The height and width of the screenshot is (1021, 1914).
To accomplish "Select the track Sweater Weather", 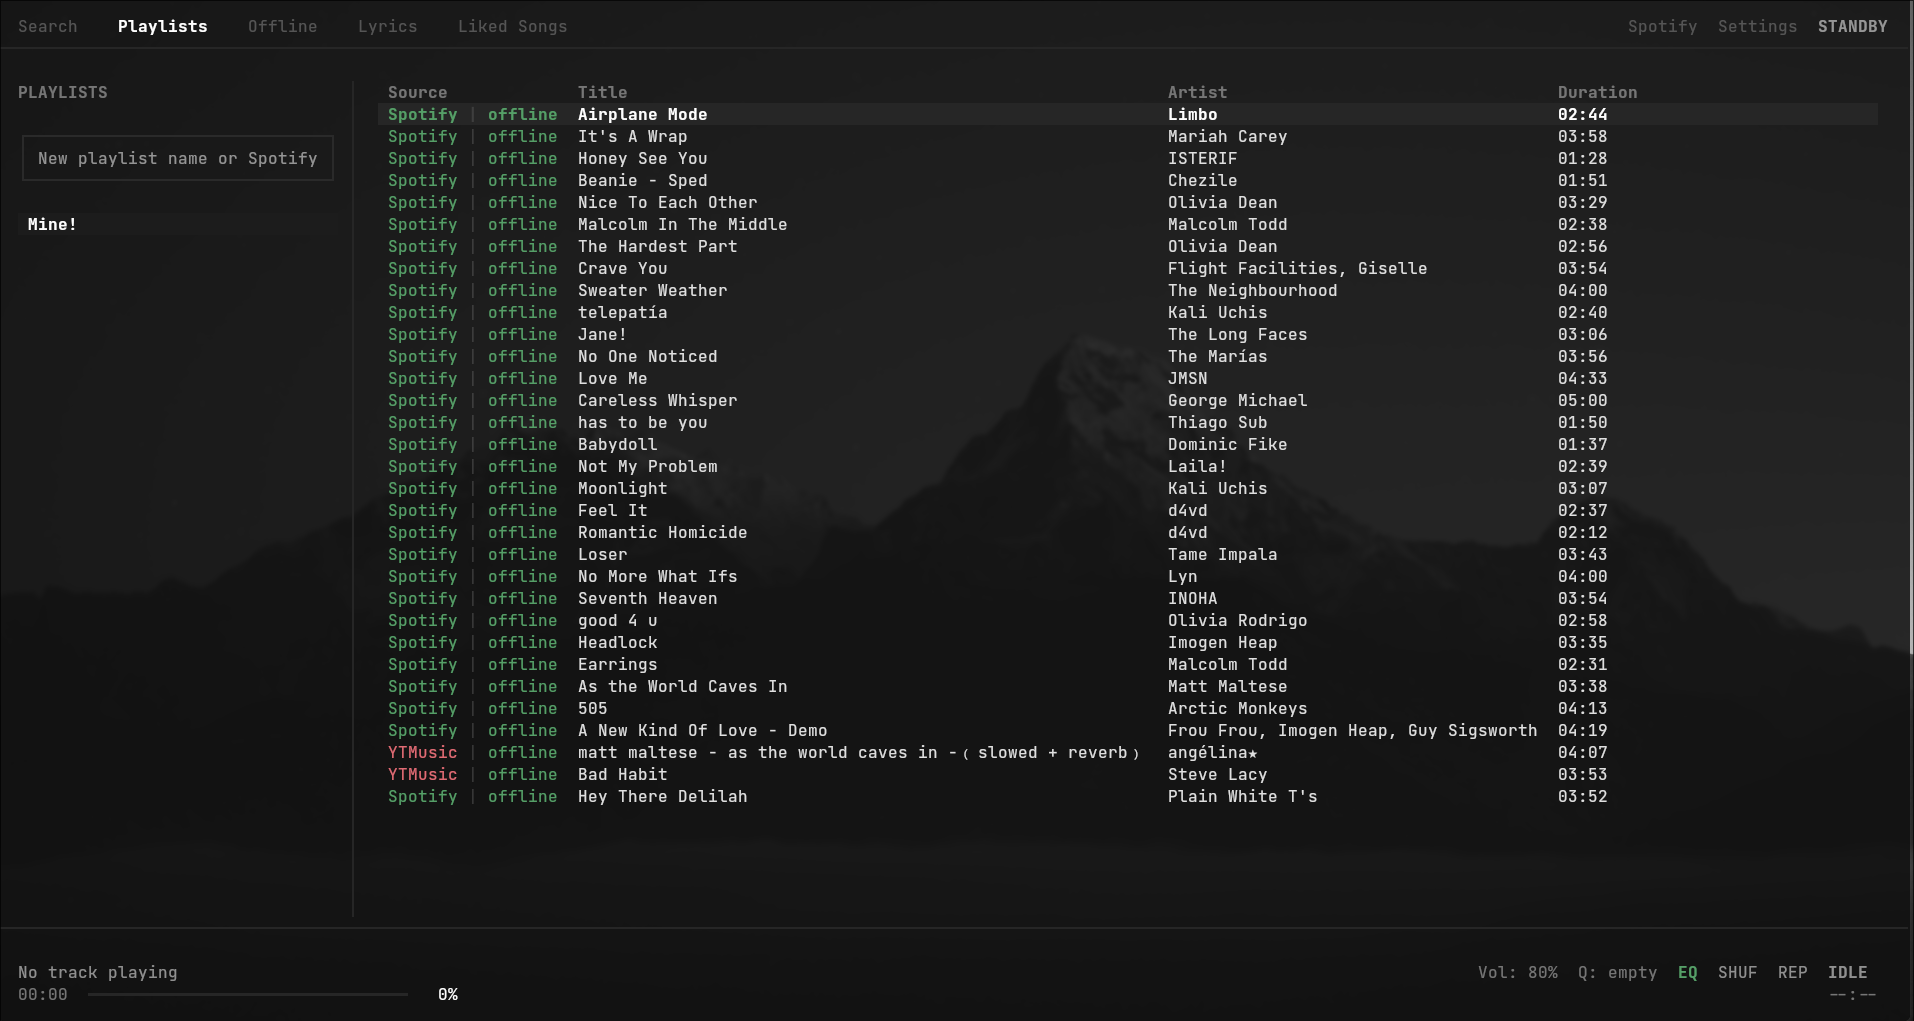I will tap(1128, 290).
